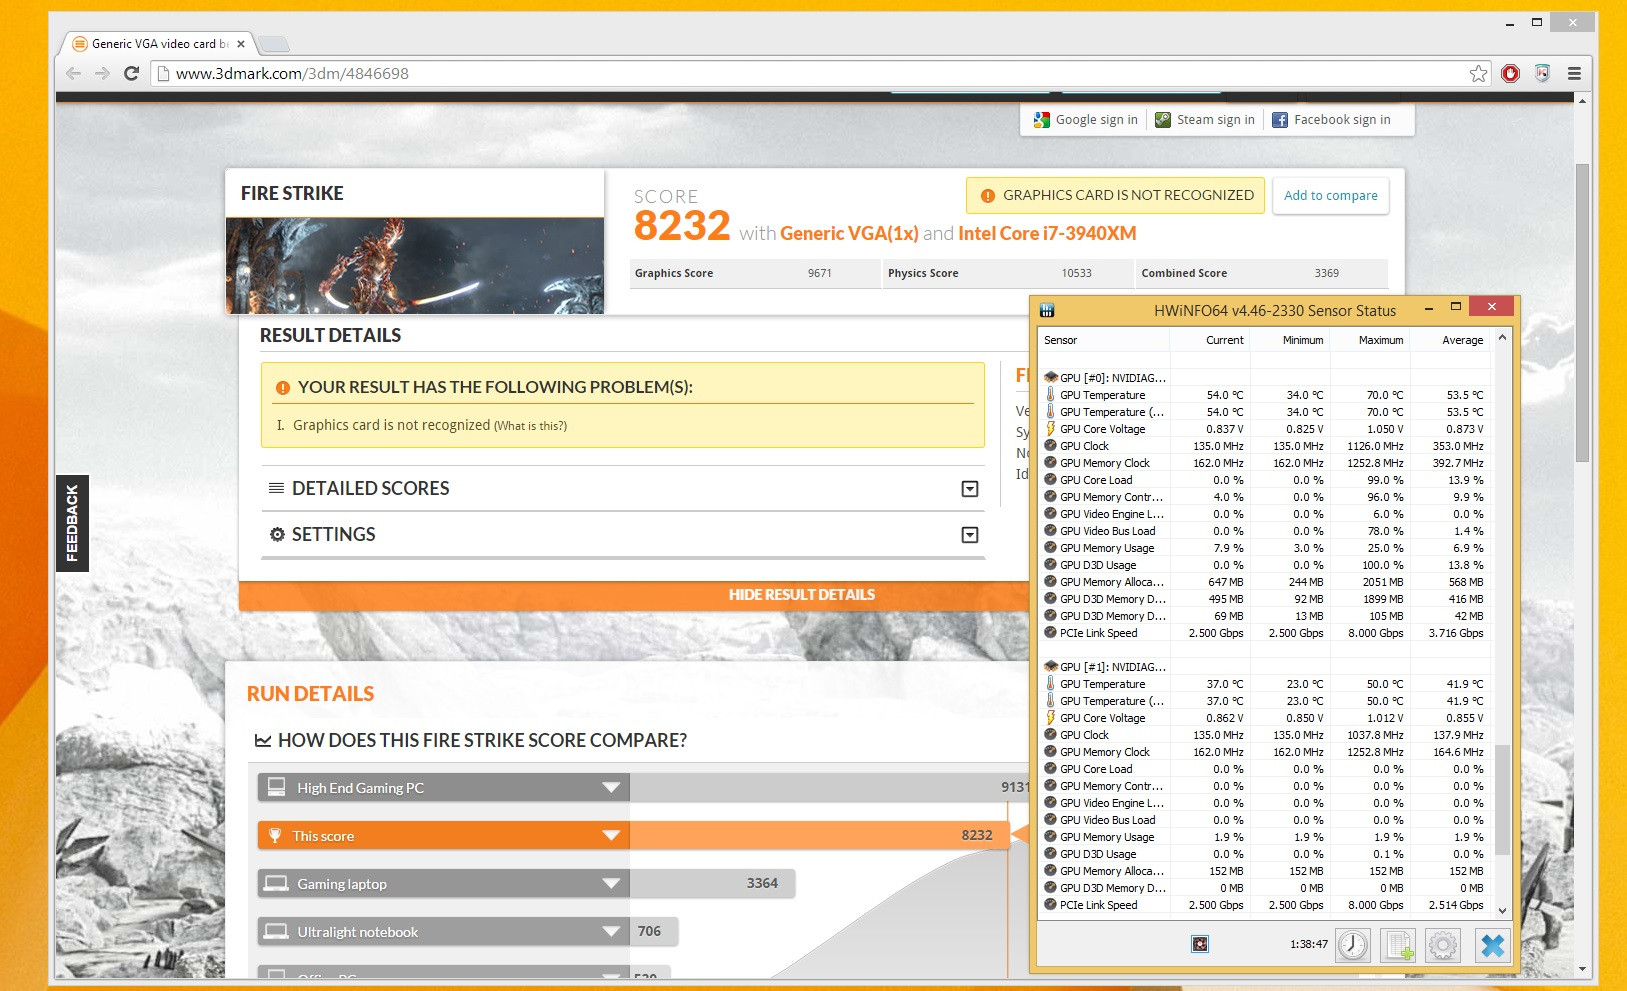
Task: Click the High End Gaming PC monitor icon
Action: (x=277, y=787)
